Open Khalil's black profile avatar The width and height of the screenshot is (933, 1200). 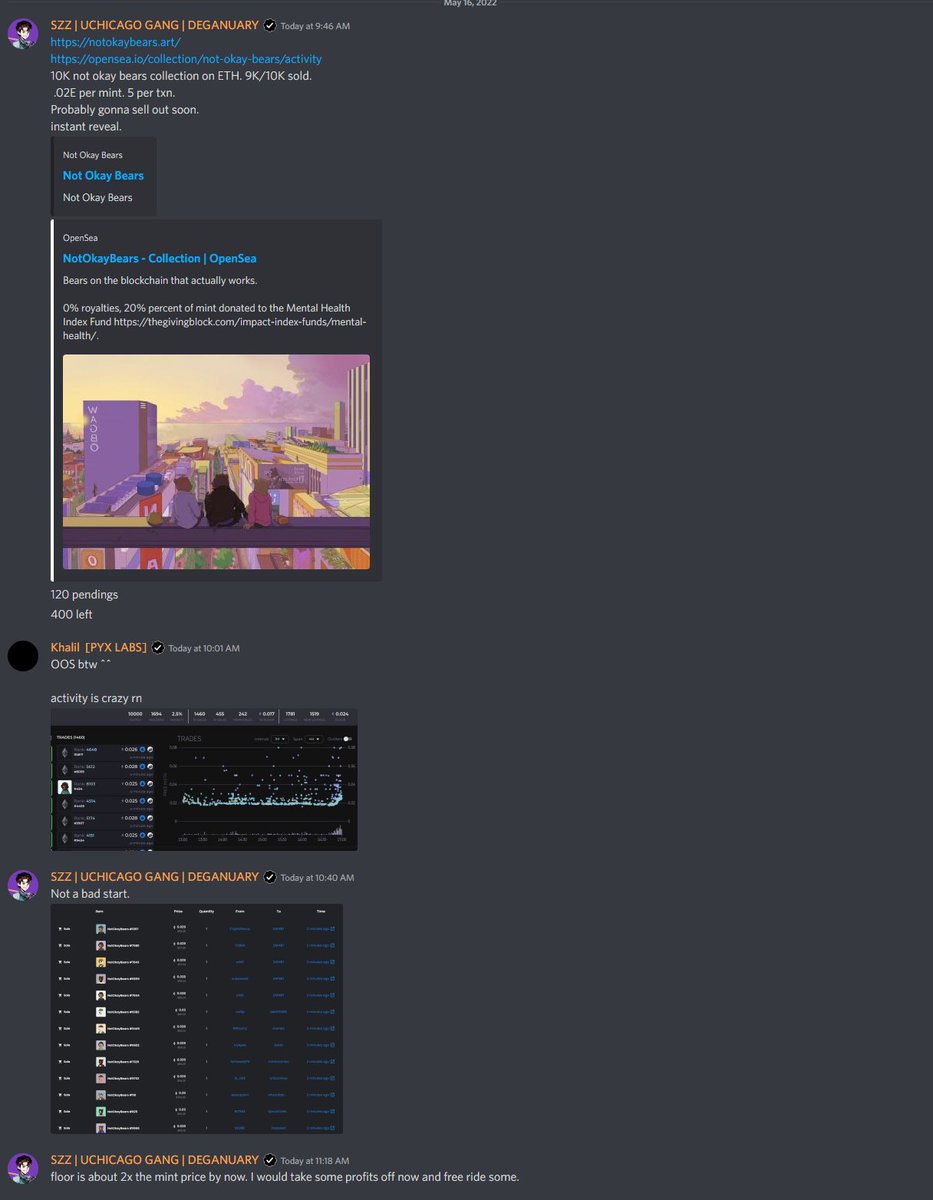click(x=23, y=657)
